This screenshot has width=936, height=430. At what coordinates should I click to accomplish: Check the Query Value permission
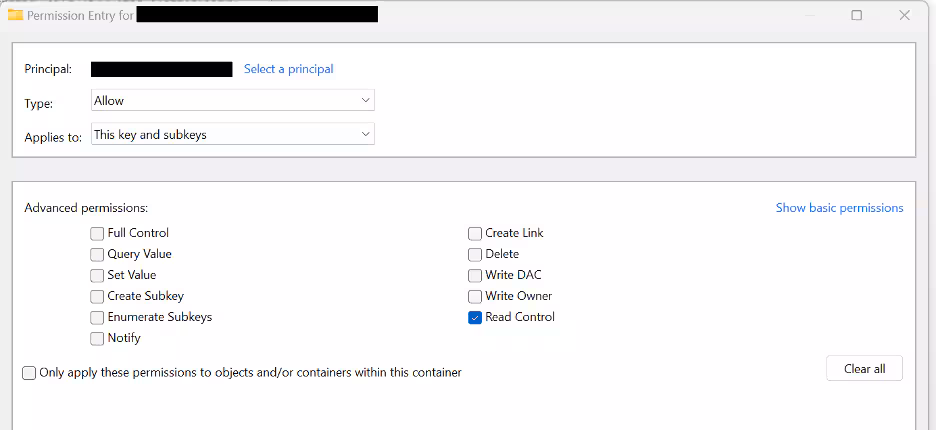tap(97, 254)
